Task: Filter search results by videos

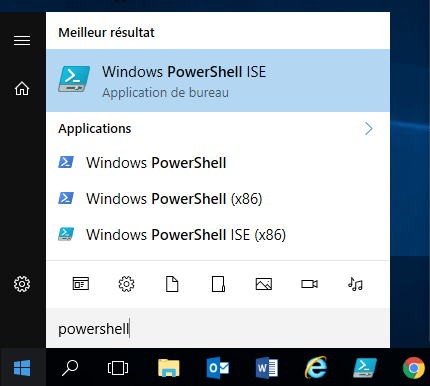Action: 309,284
